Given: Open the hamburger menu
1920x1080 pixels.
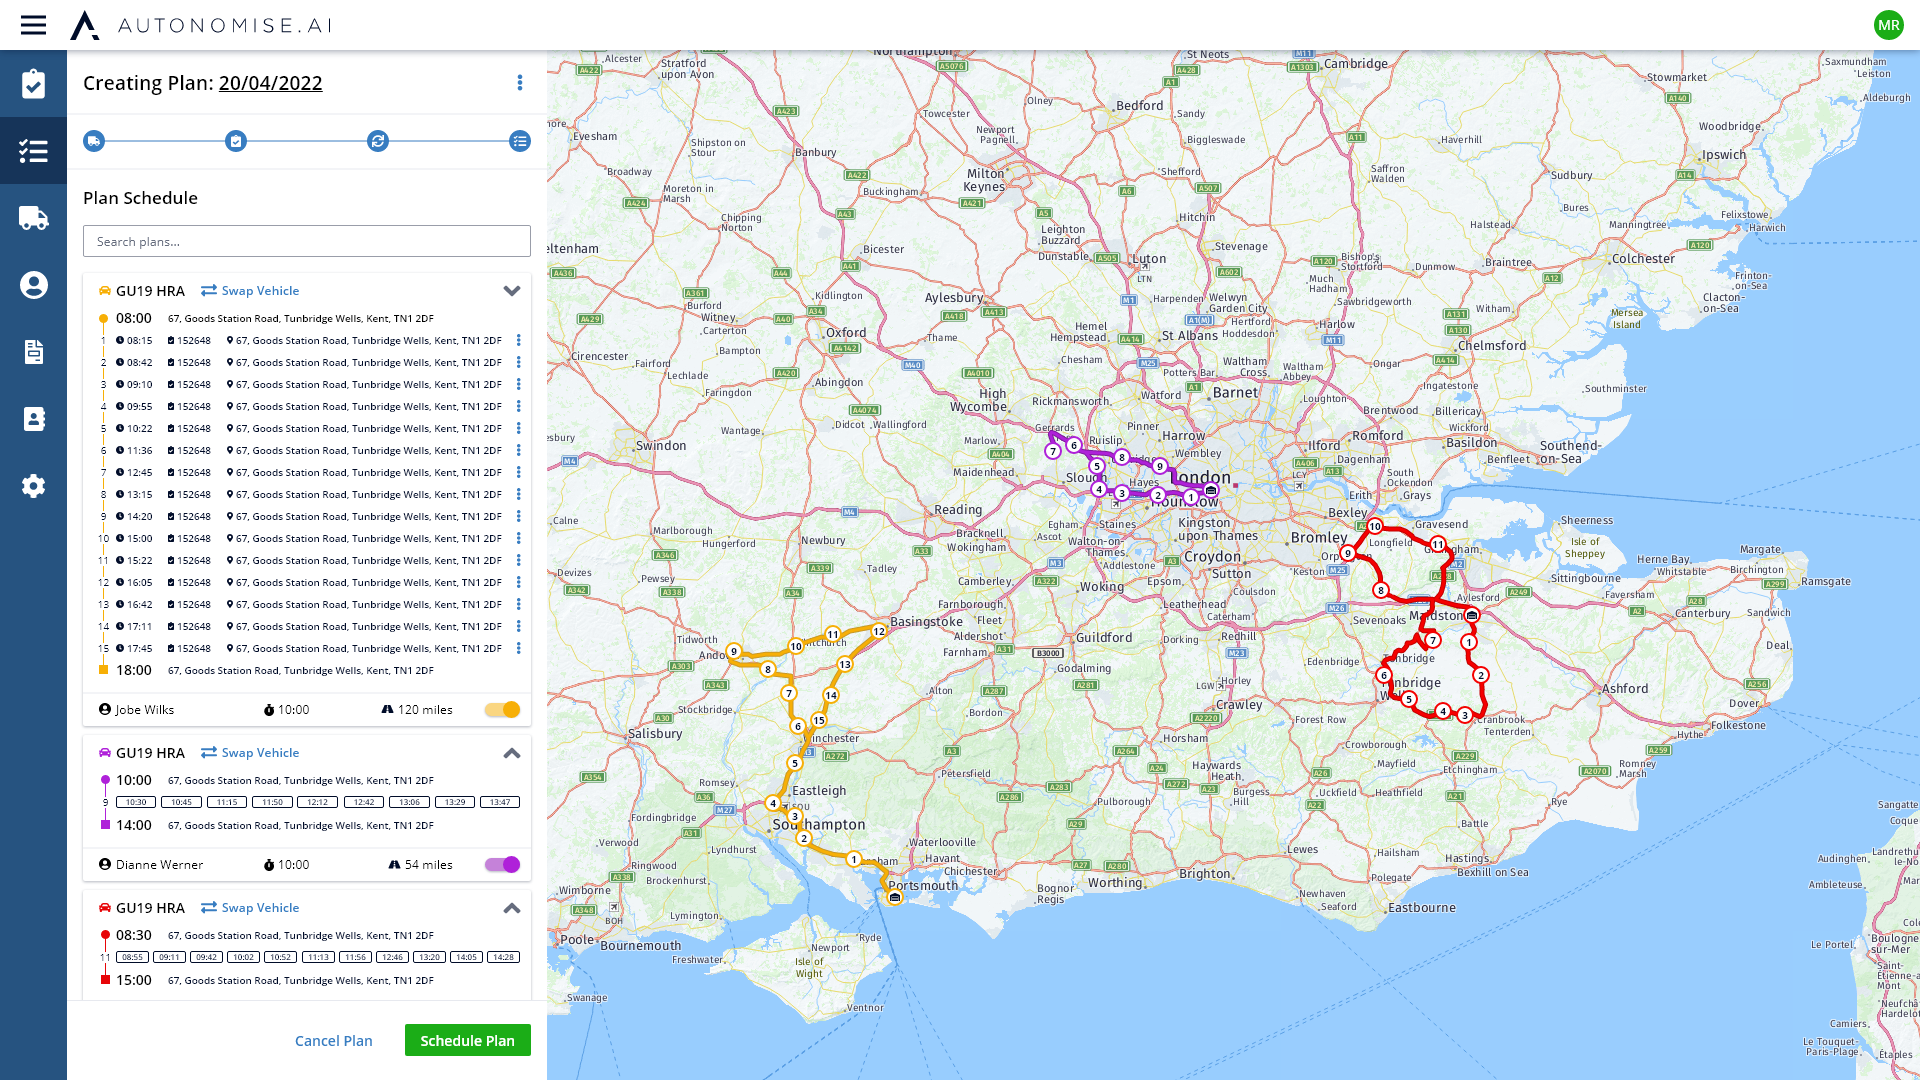Looking at the screenshot, I should click(33, 25).
